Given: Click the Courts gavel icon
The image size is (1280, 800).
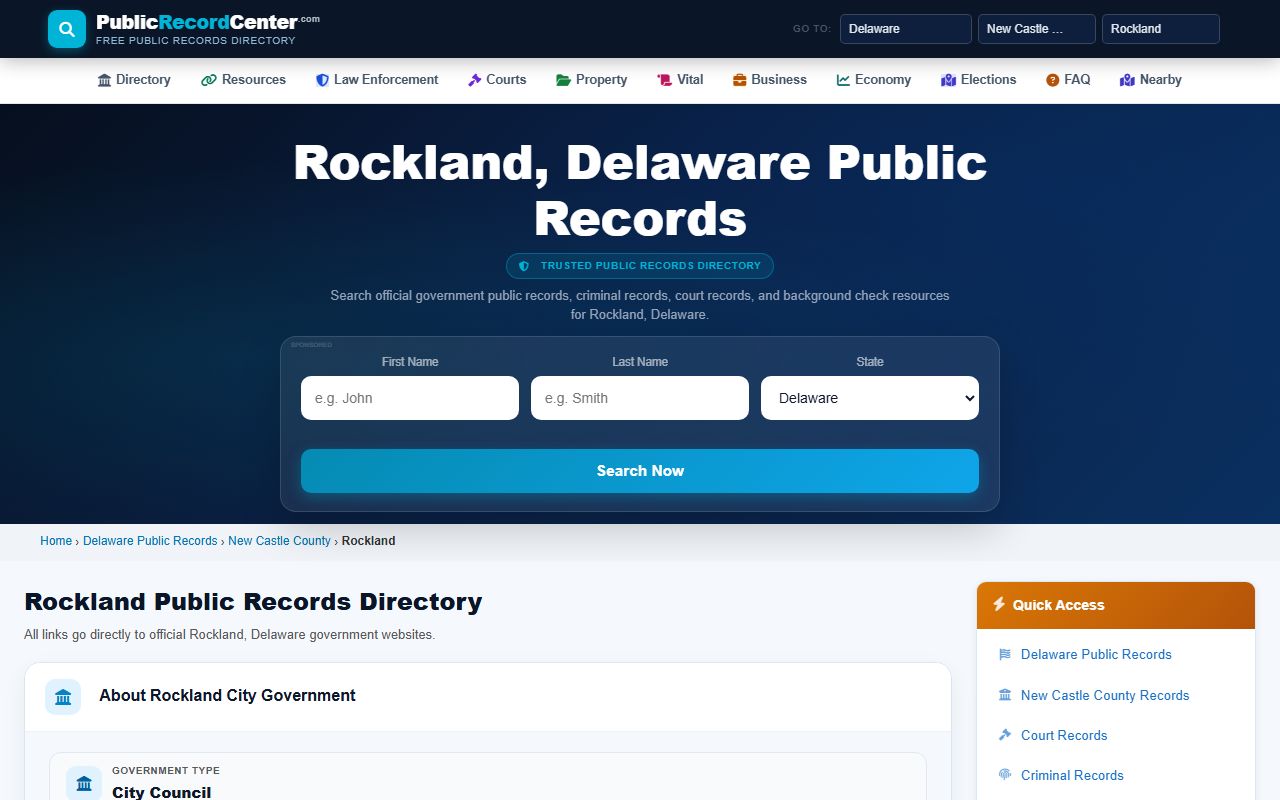Looking at the screenshot, I should 475,80.
